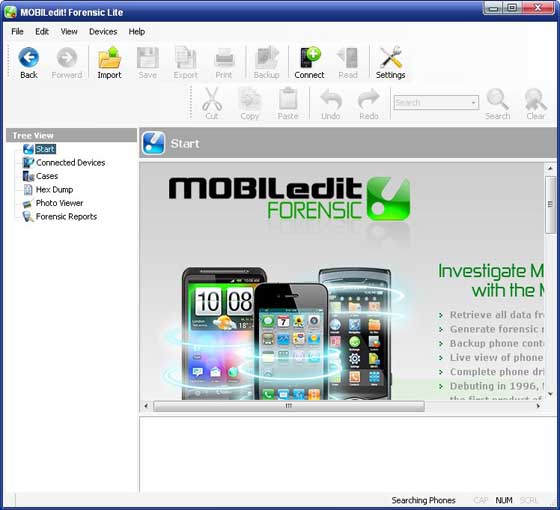Click the Back arrow toolbar icon
The image size is (560, 510).
click(x=29, y=58)
